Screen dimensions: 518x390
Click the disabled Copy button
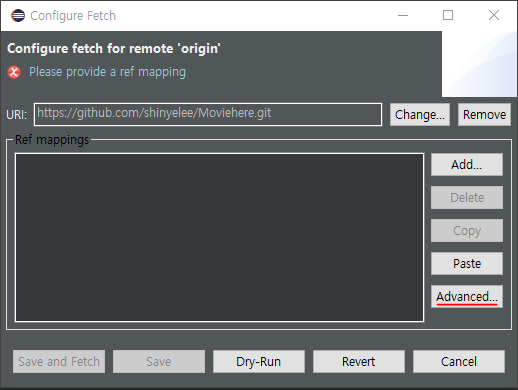[467, 230]
